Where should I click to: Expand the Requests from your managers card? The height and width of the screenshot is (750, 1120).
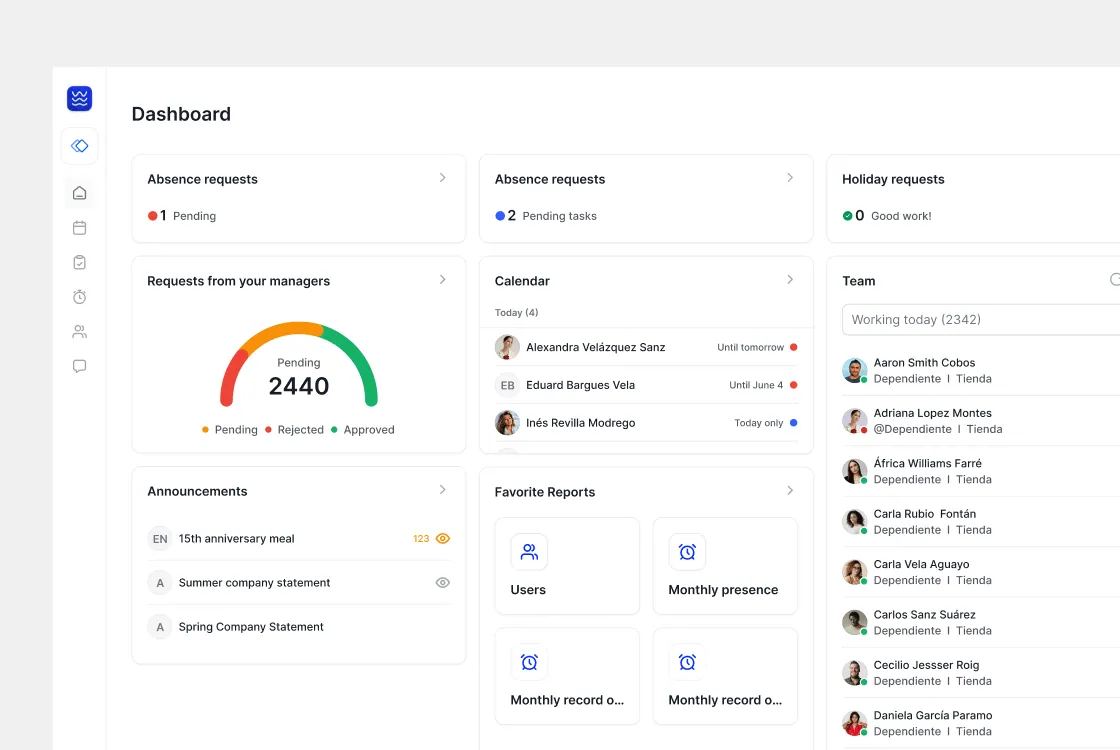pos(443,280)
